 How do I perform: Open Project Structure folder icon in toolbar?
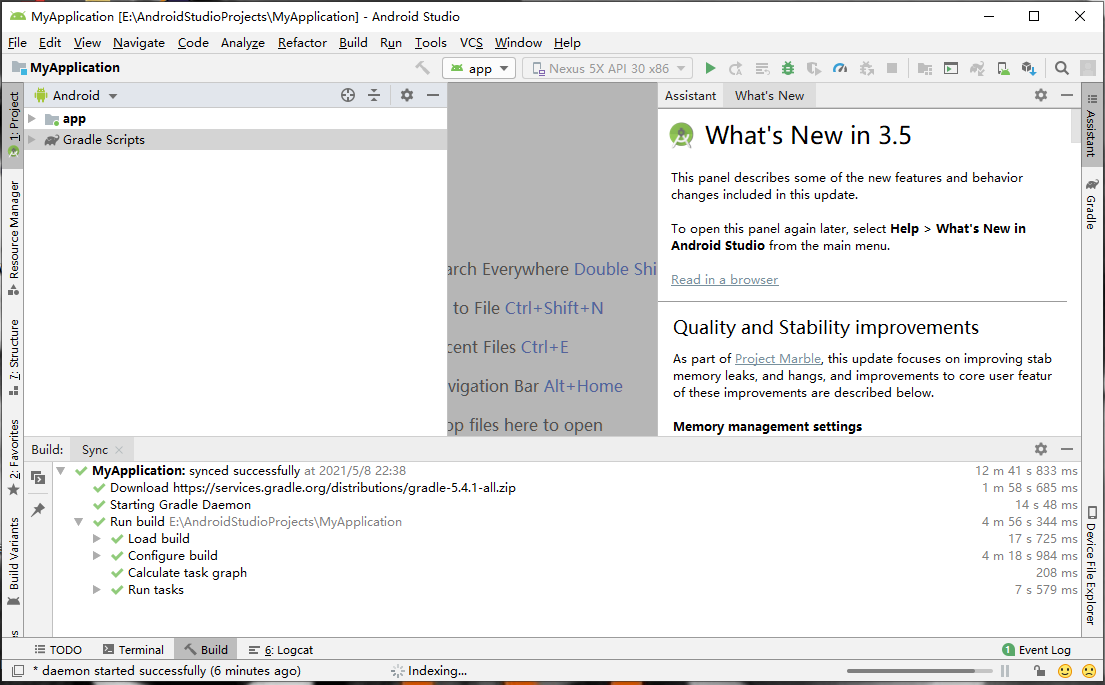[925, 68]
